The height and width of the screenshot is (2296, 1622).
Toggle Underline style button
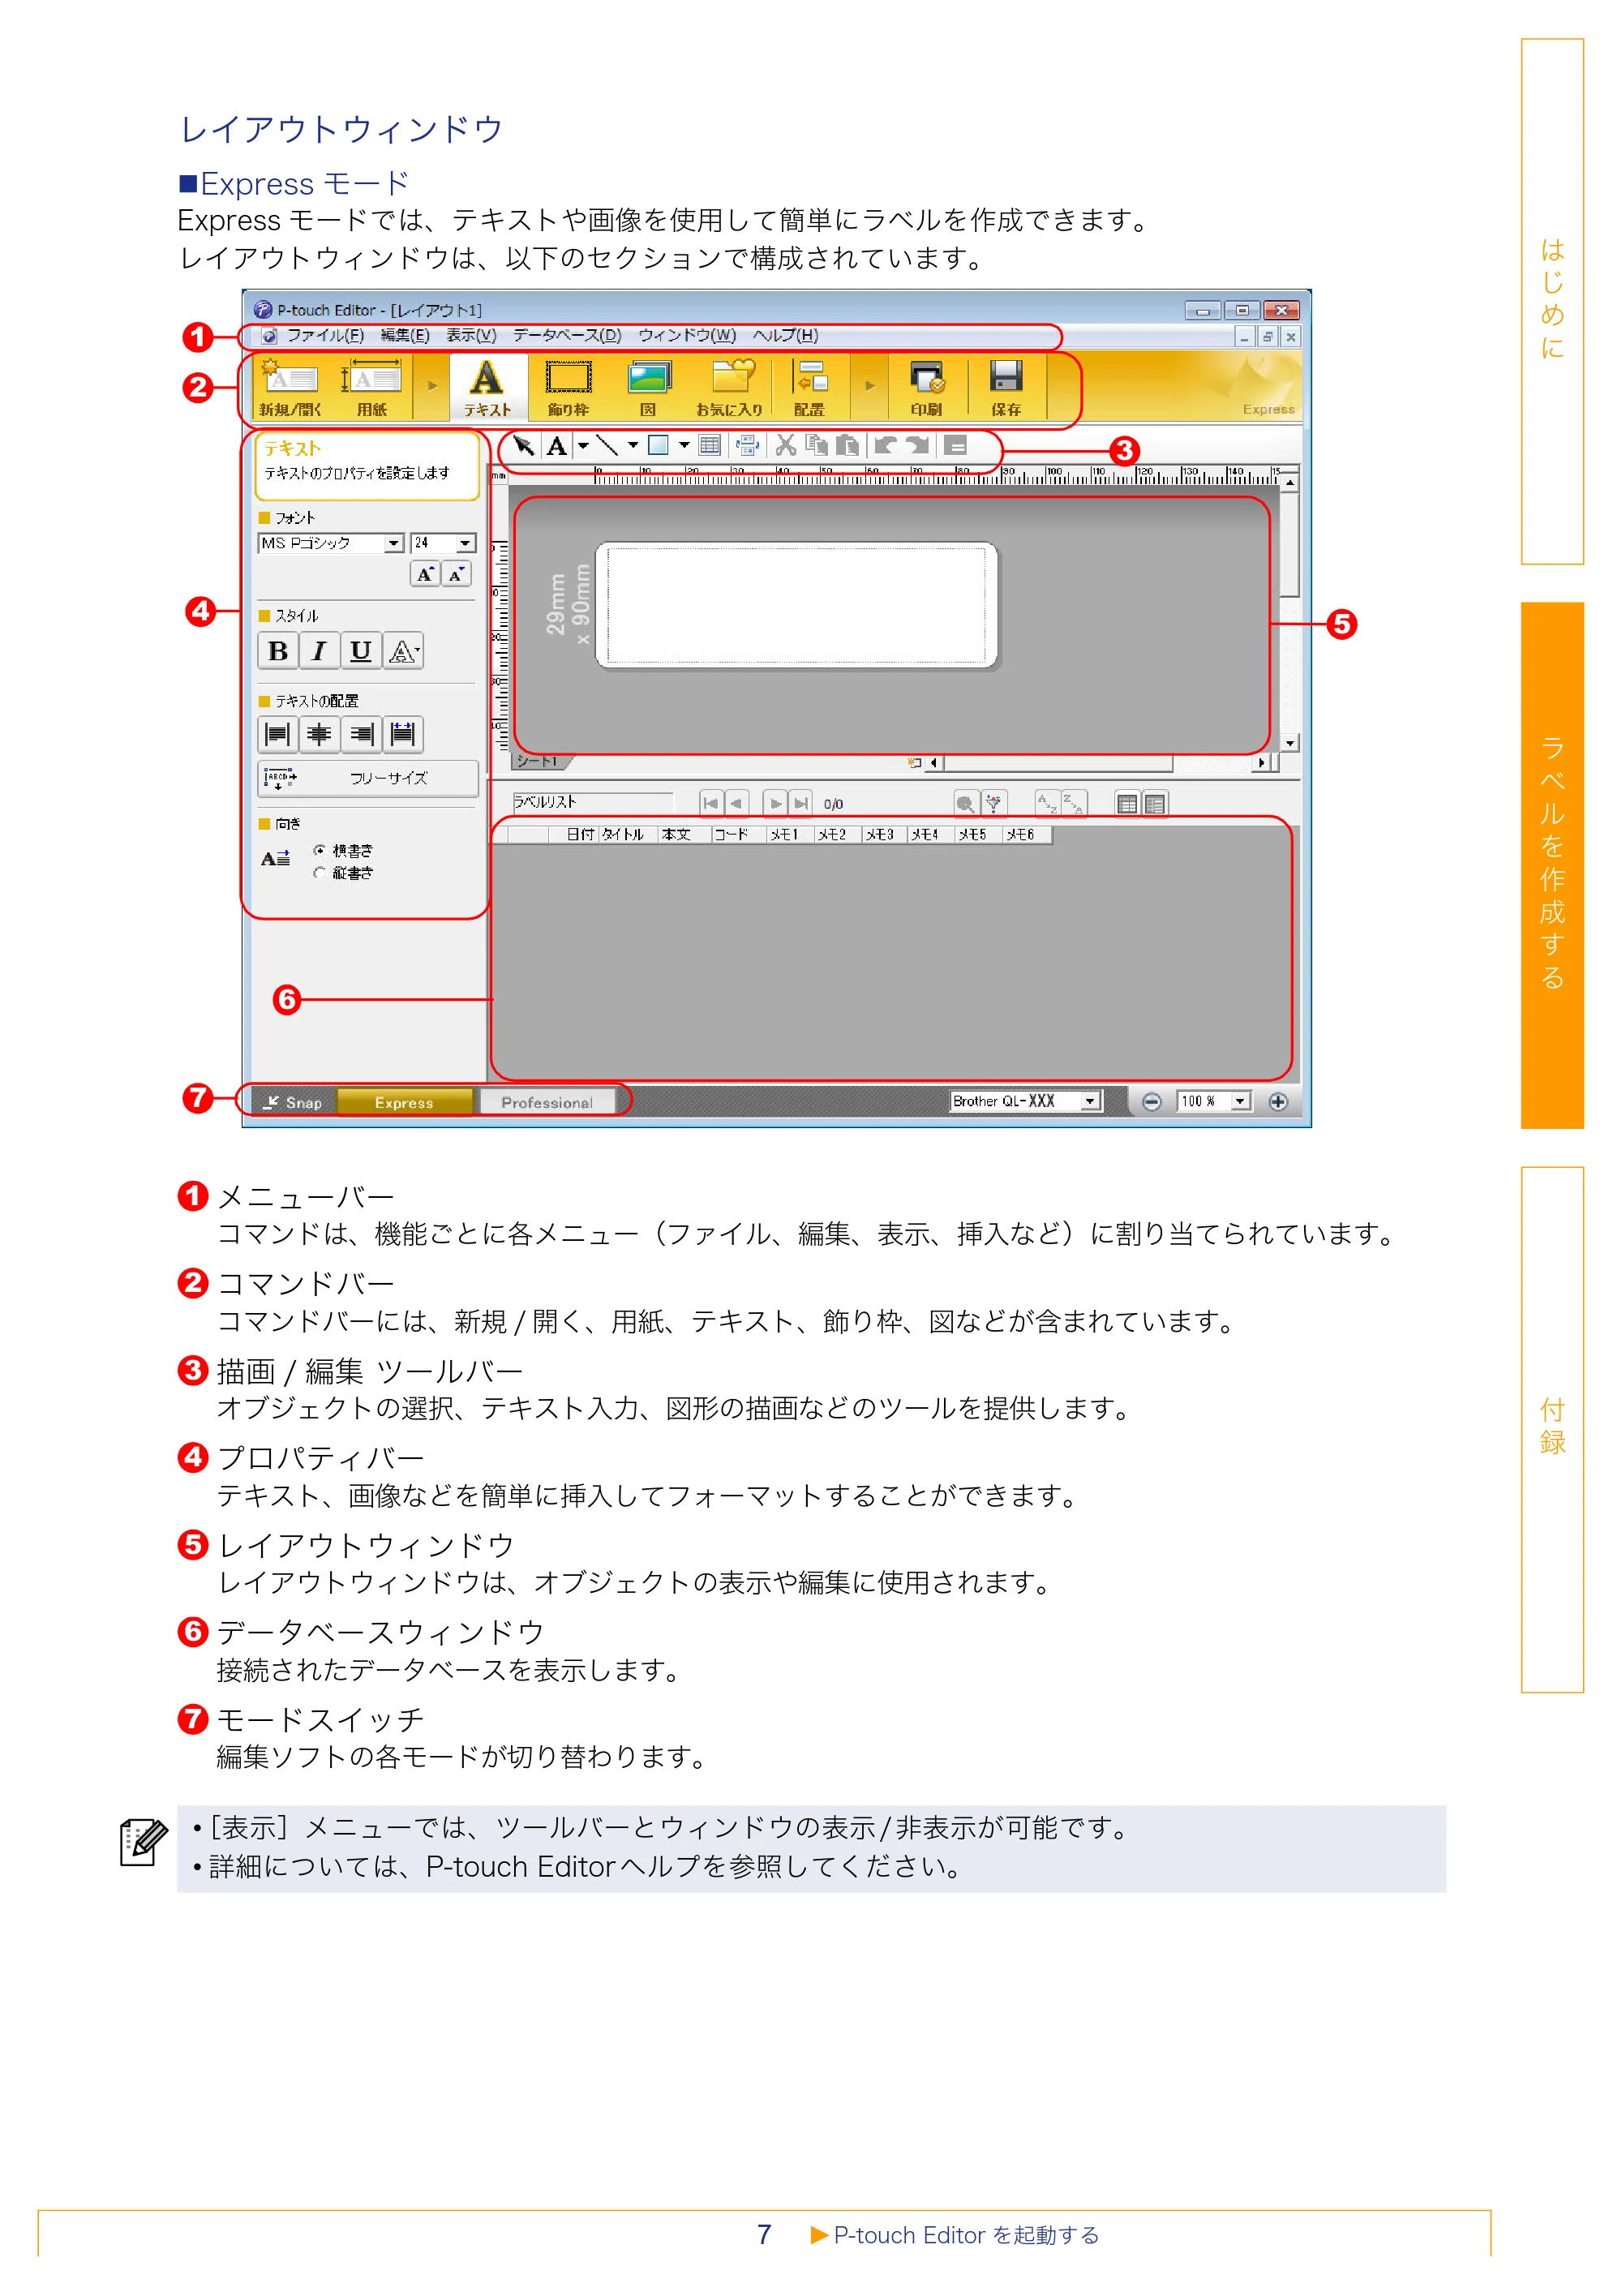361,651
